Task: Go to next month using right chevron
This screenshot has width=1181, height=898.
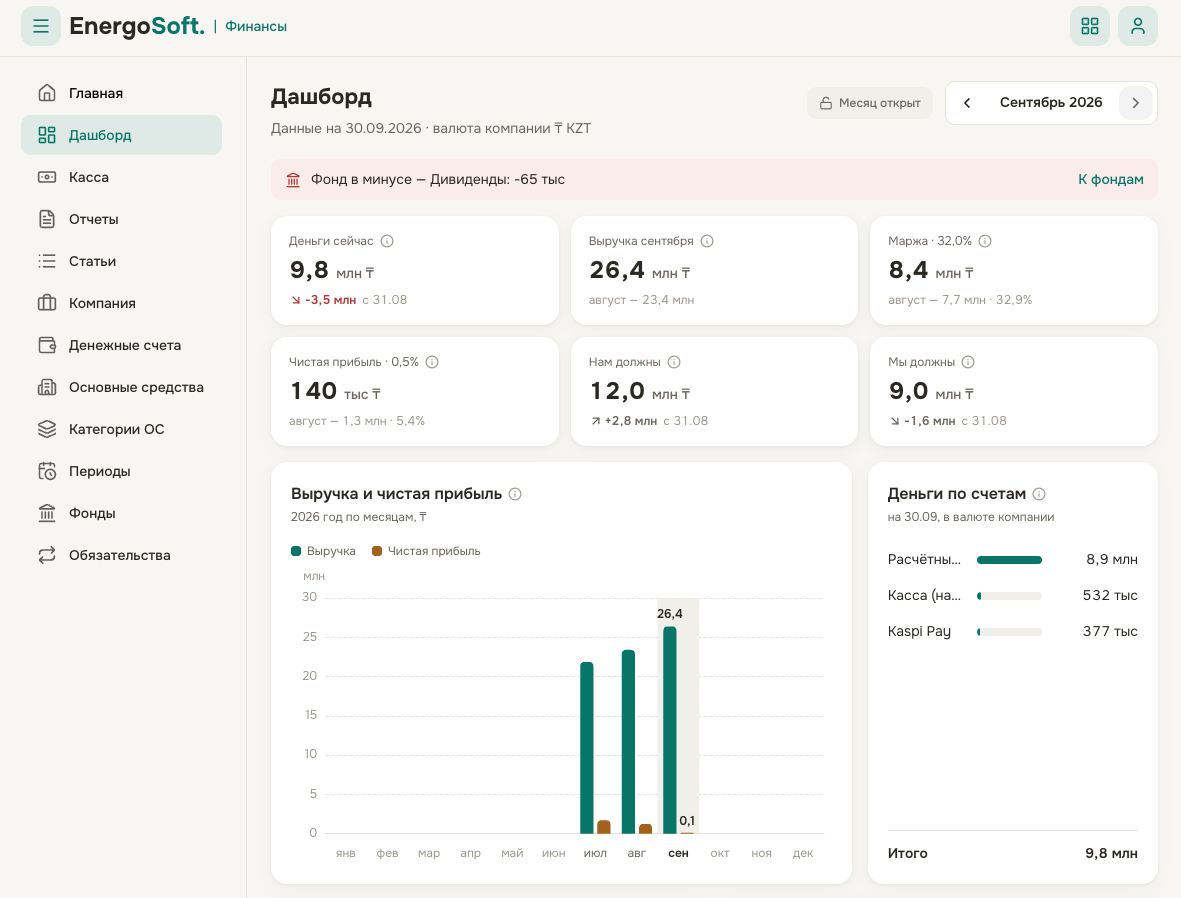Action: coord(1136,102)
